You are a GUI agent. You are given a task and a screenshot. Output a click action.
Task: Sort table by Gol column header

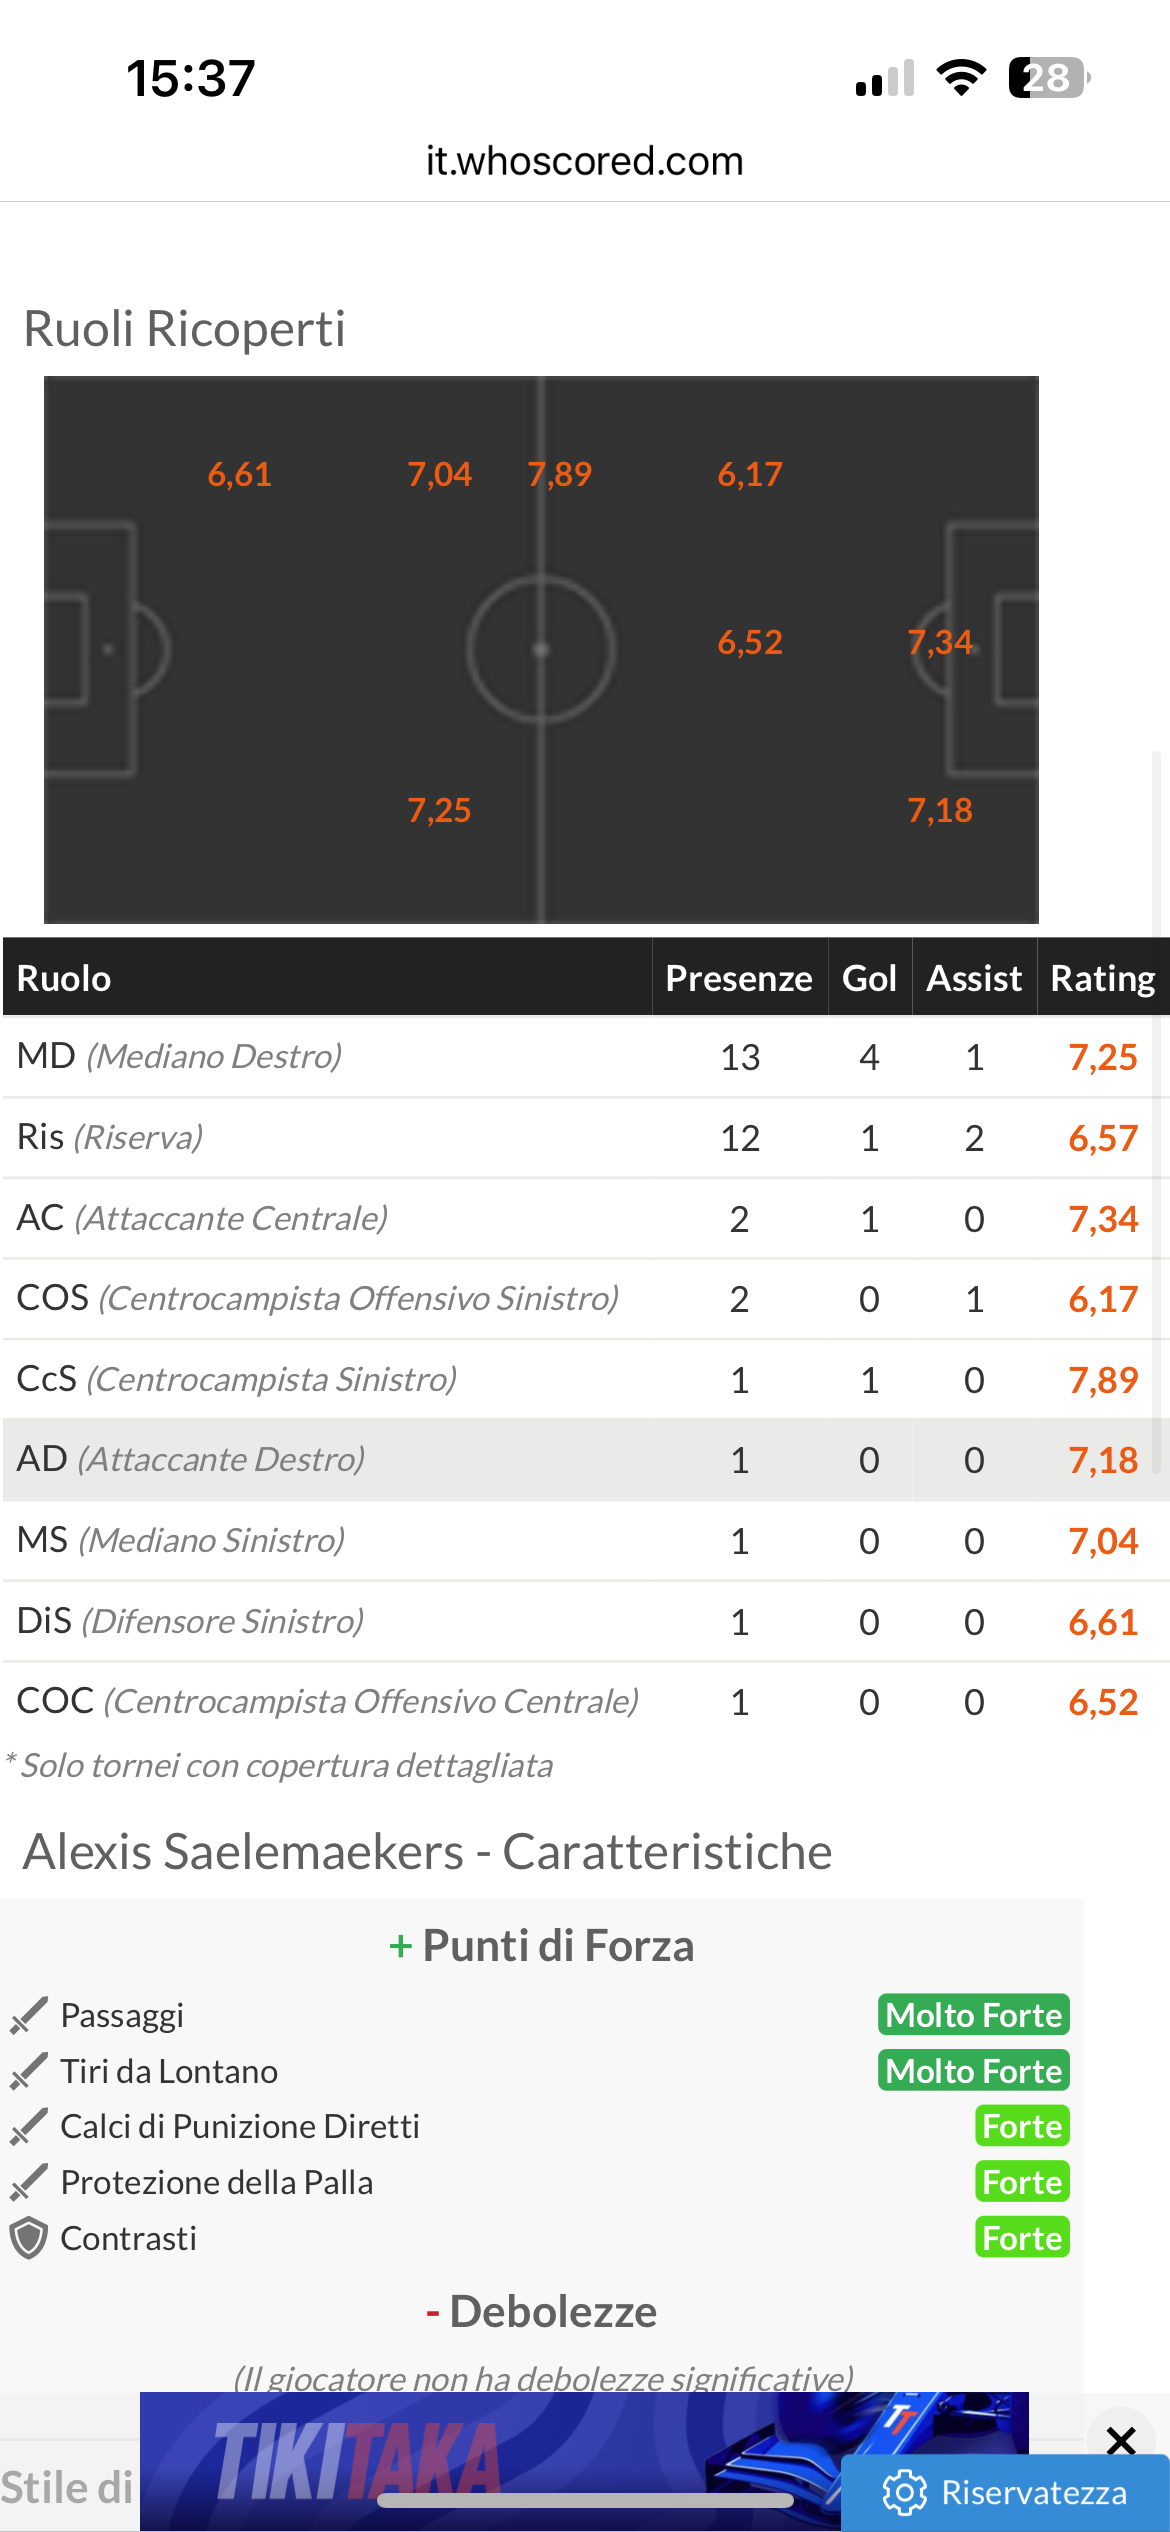(869, 978)
